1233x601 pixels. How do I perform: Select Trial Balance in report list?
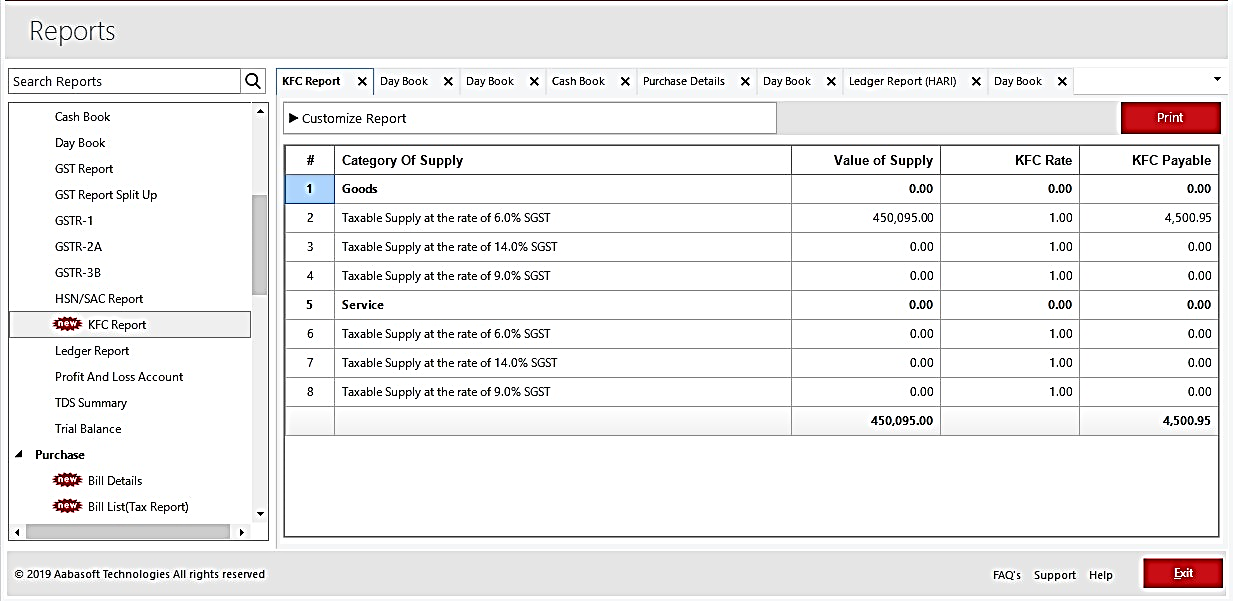(88, 429)
